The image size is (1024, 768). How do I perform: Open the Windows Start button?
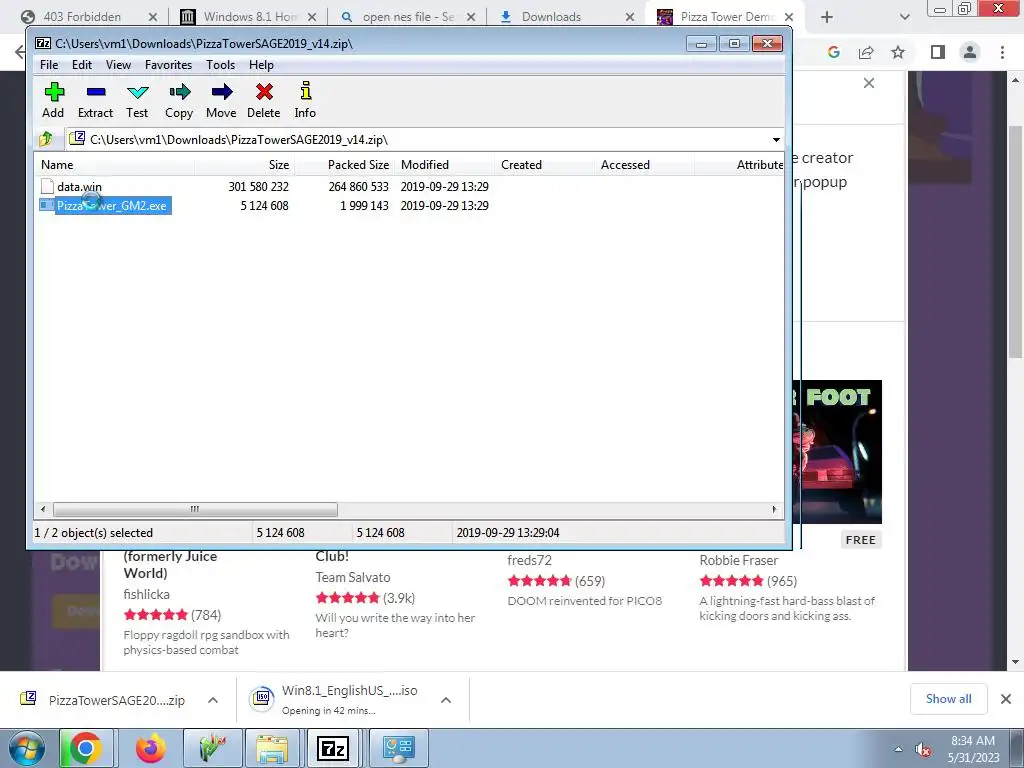[x=27, y=749]
